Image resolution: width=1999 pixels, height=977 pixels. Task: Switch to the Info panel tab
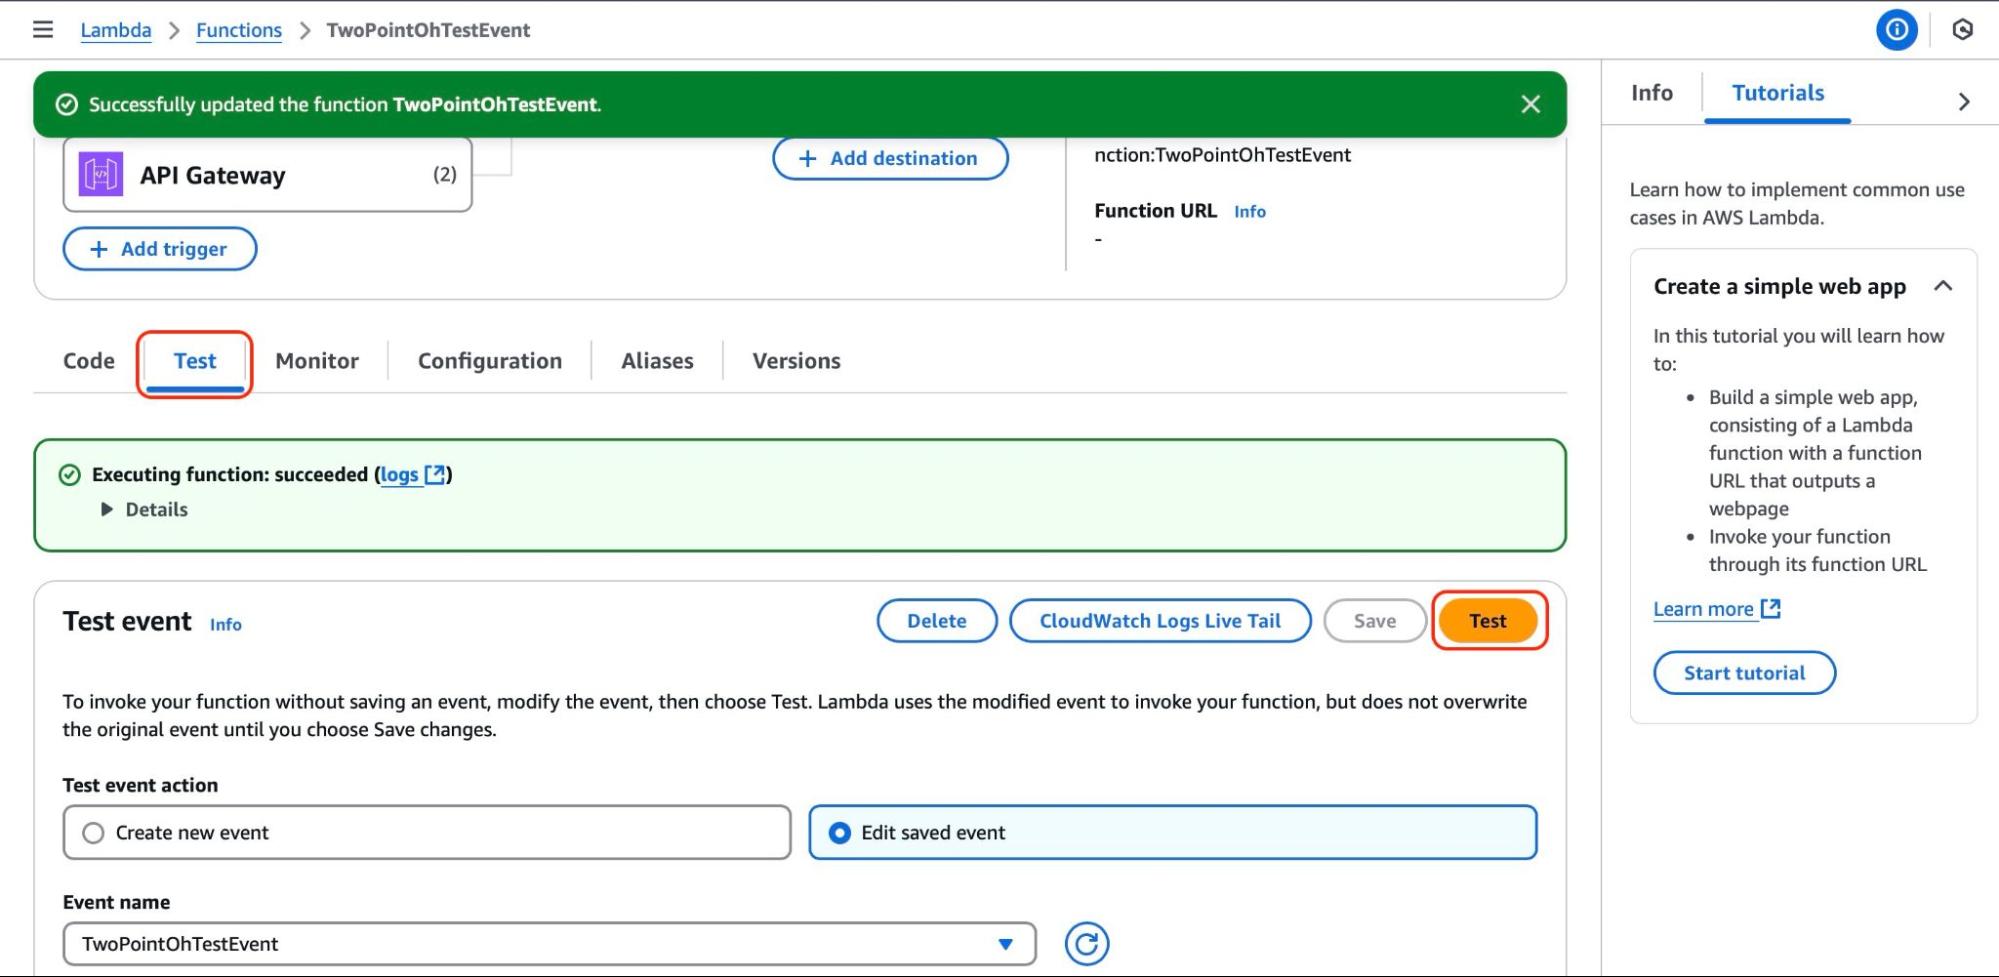click(1652, 93)
